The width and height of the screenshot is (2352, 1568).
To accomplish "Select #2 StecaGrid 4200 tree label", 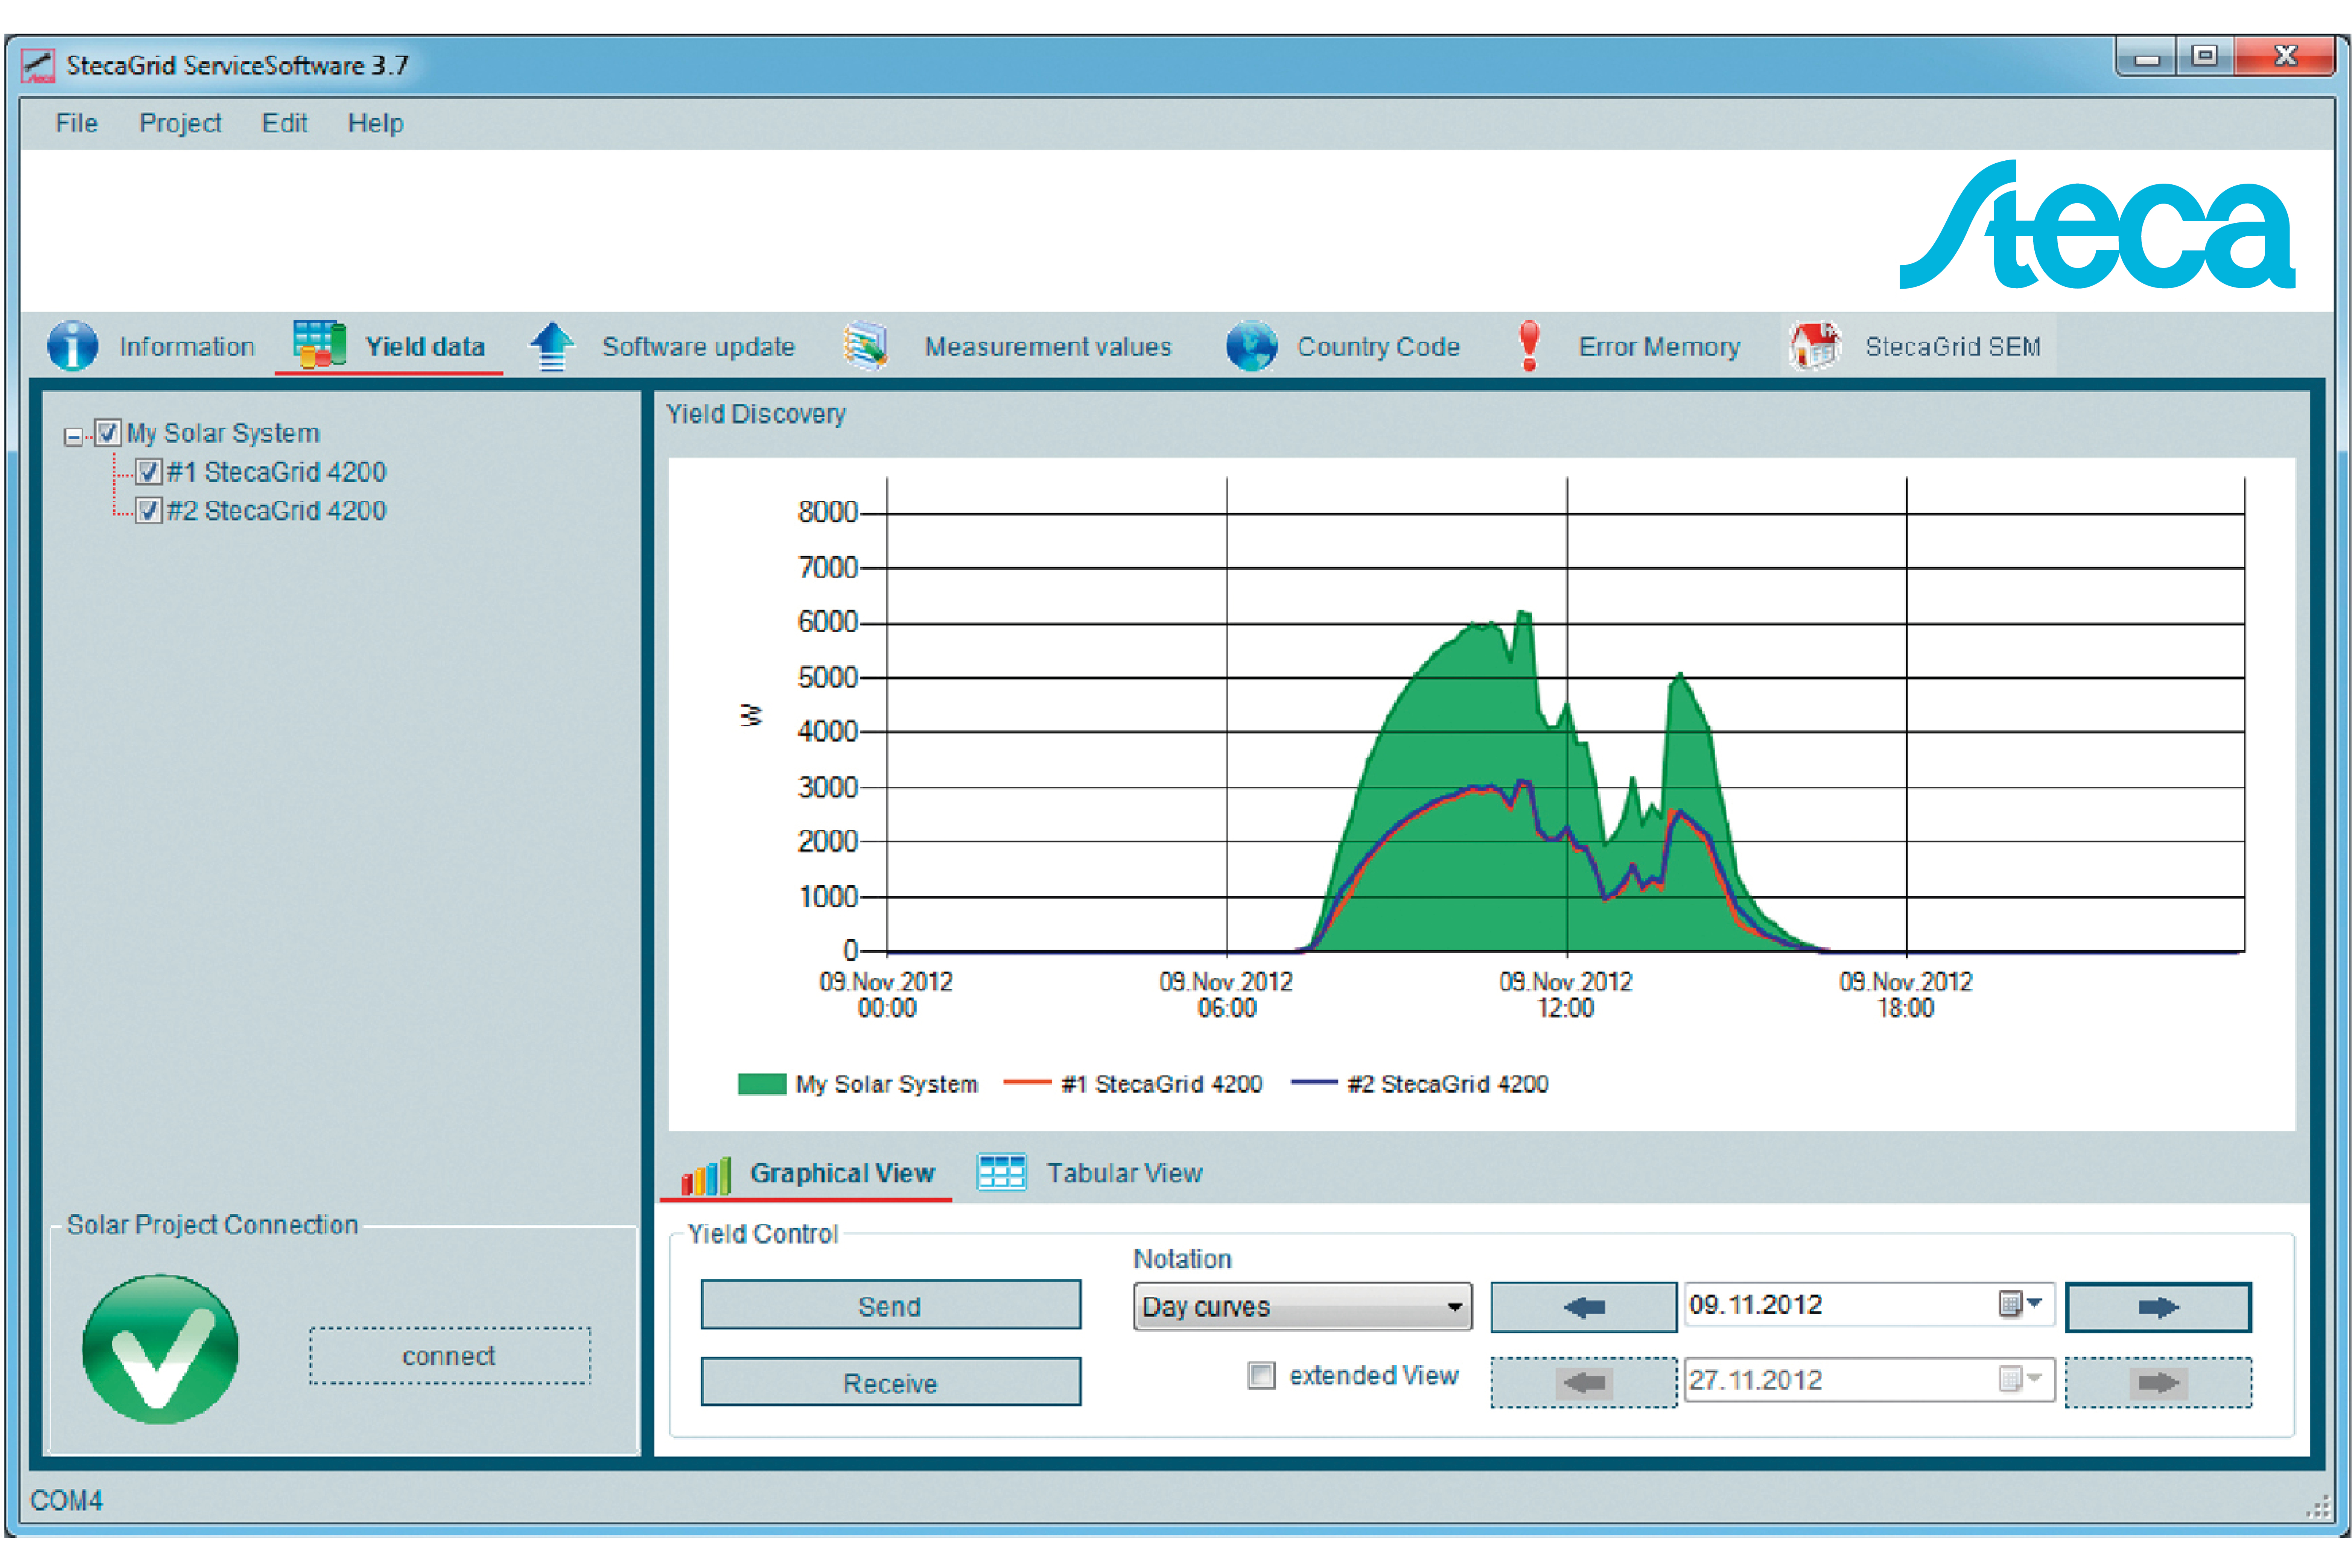I will coord(276,511).
